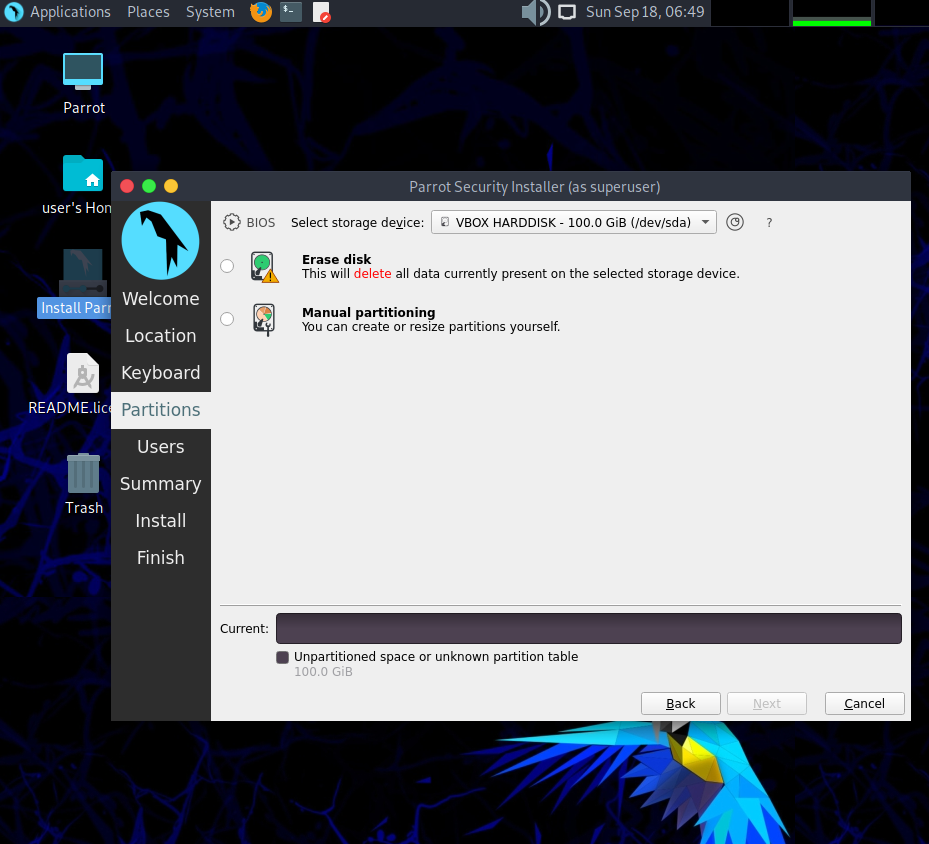The height and width of the screenshot is (844, 929).
Task: Click the Manual partitioning disk icon
Action: (x=265, y=318)
